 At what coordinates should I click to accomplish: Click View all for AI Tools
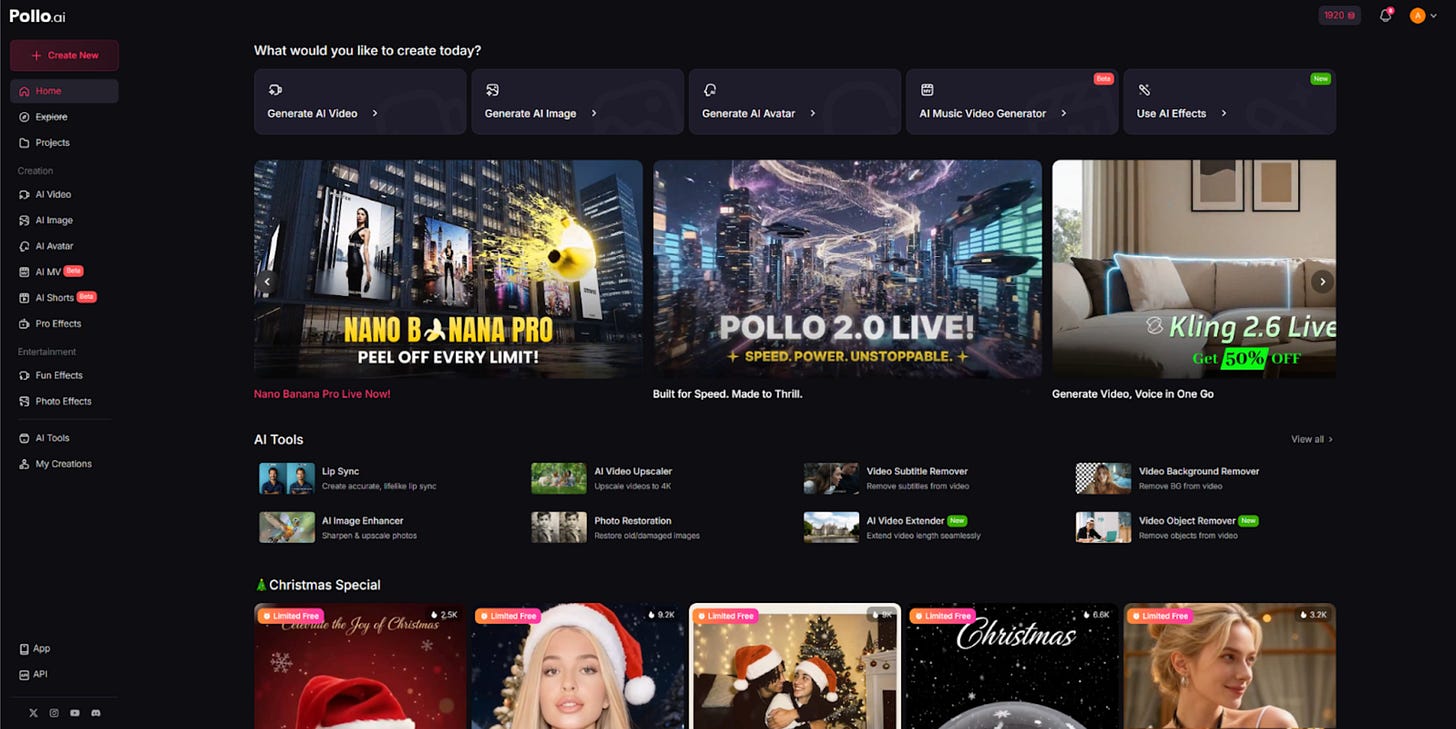coord(1311,439)
